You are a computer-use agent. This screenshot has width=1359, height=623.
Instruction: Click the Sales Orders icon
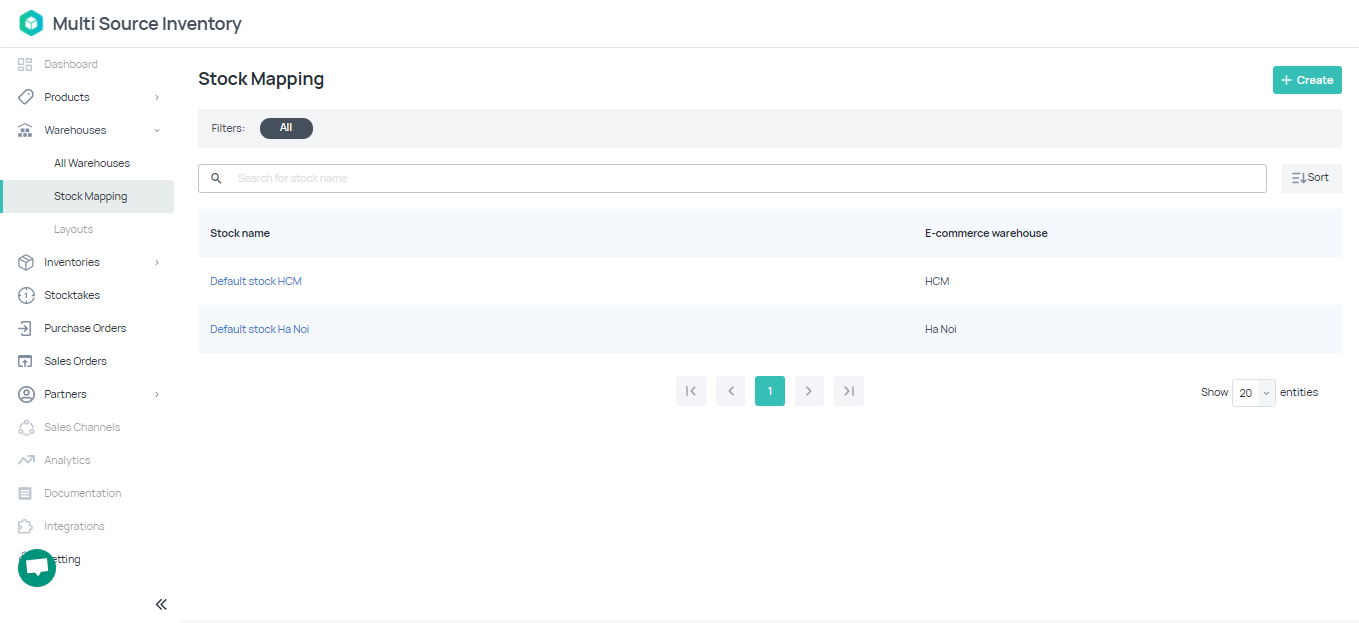(x=26, y=361)
